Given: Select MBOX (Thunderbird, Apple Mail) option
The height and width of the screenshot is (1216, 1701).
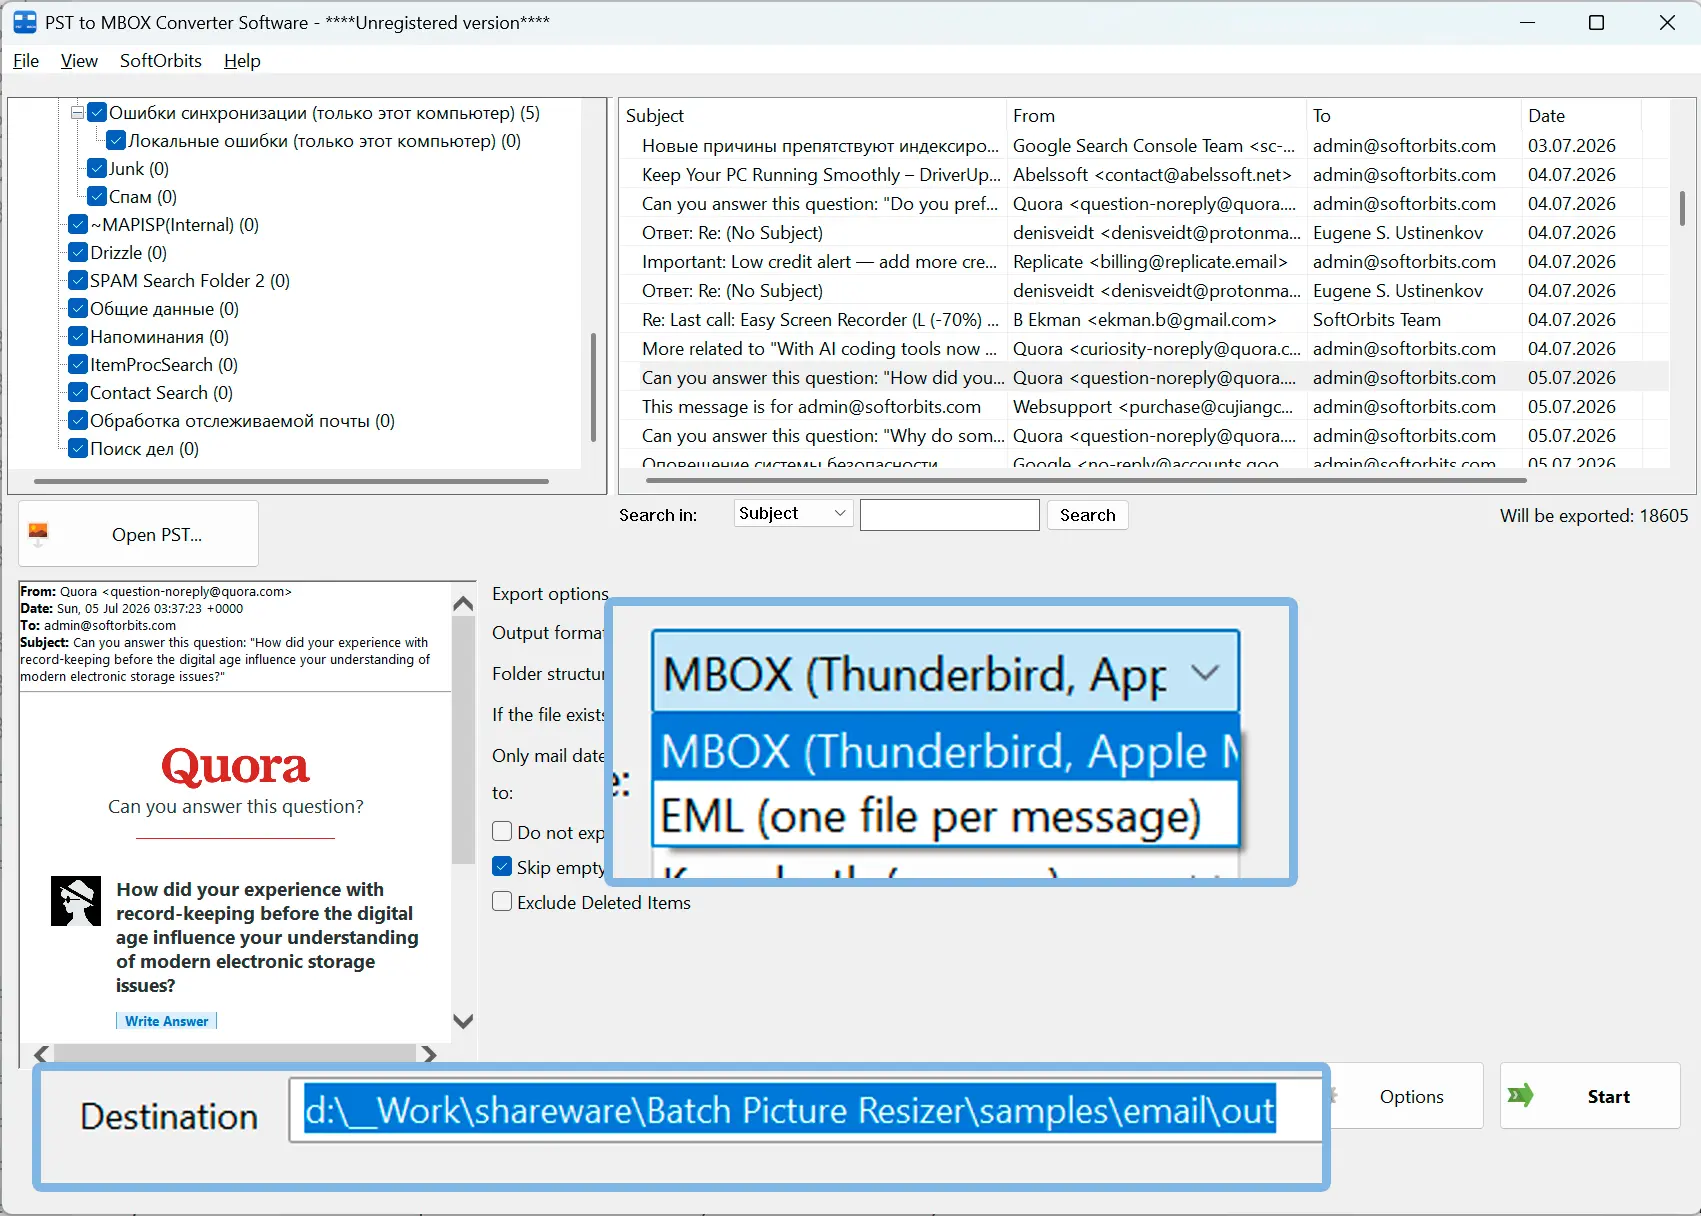Looking at the screenshot, I should click(945, 750).
